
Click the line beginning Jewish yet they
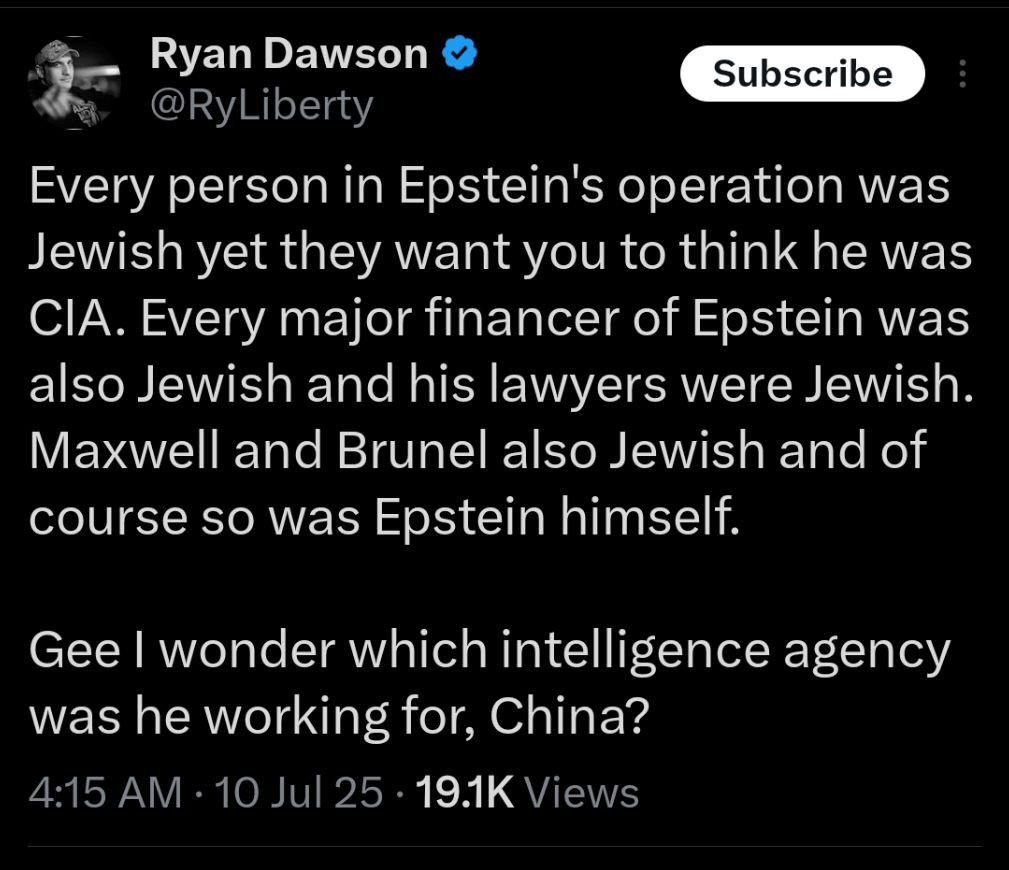(x=501, y=253)
